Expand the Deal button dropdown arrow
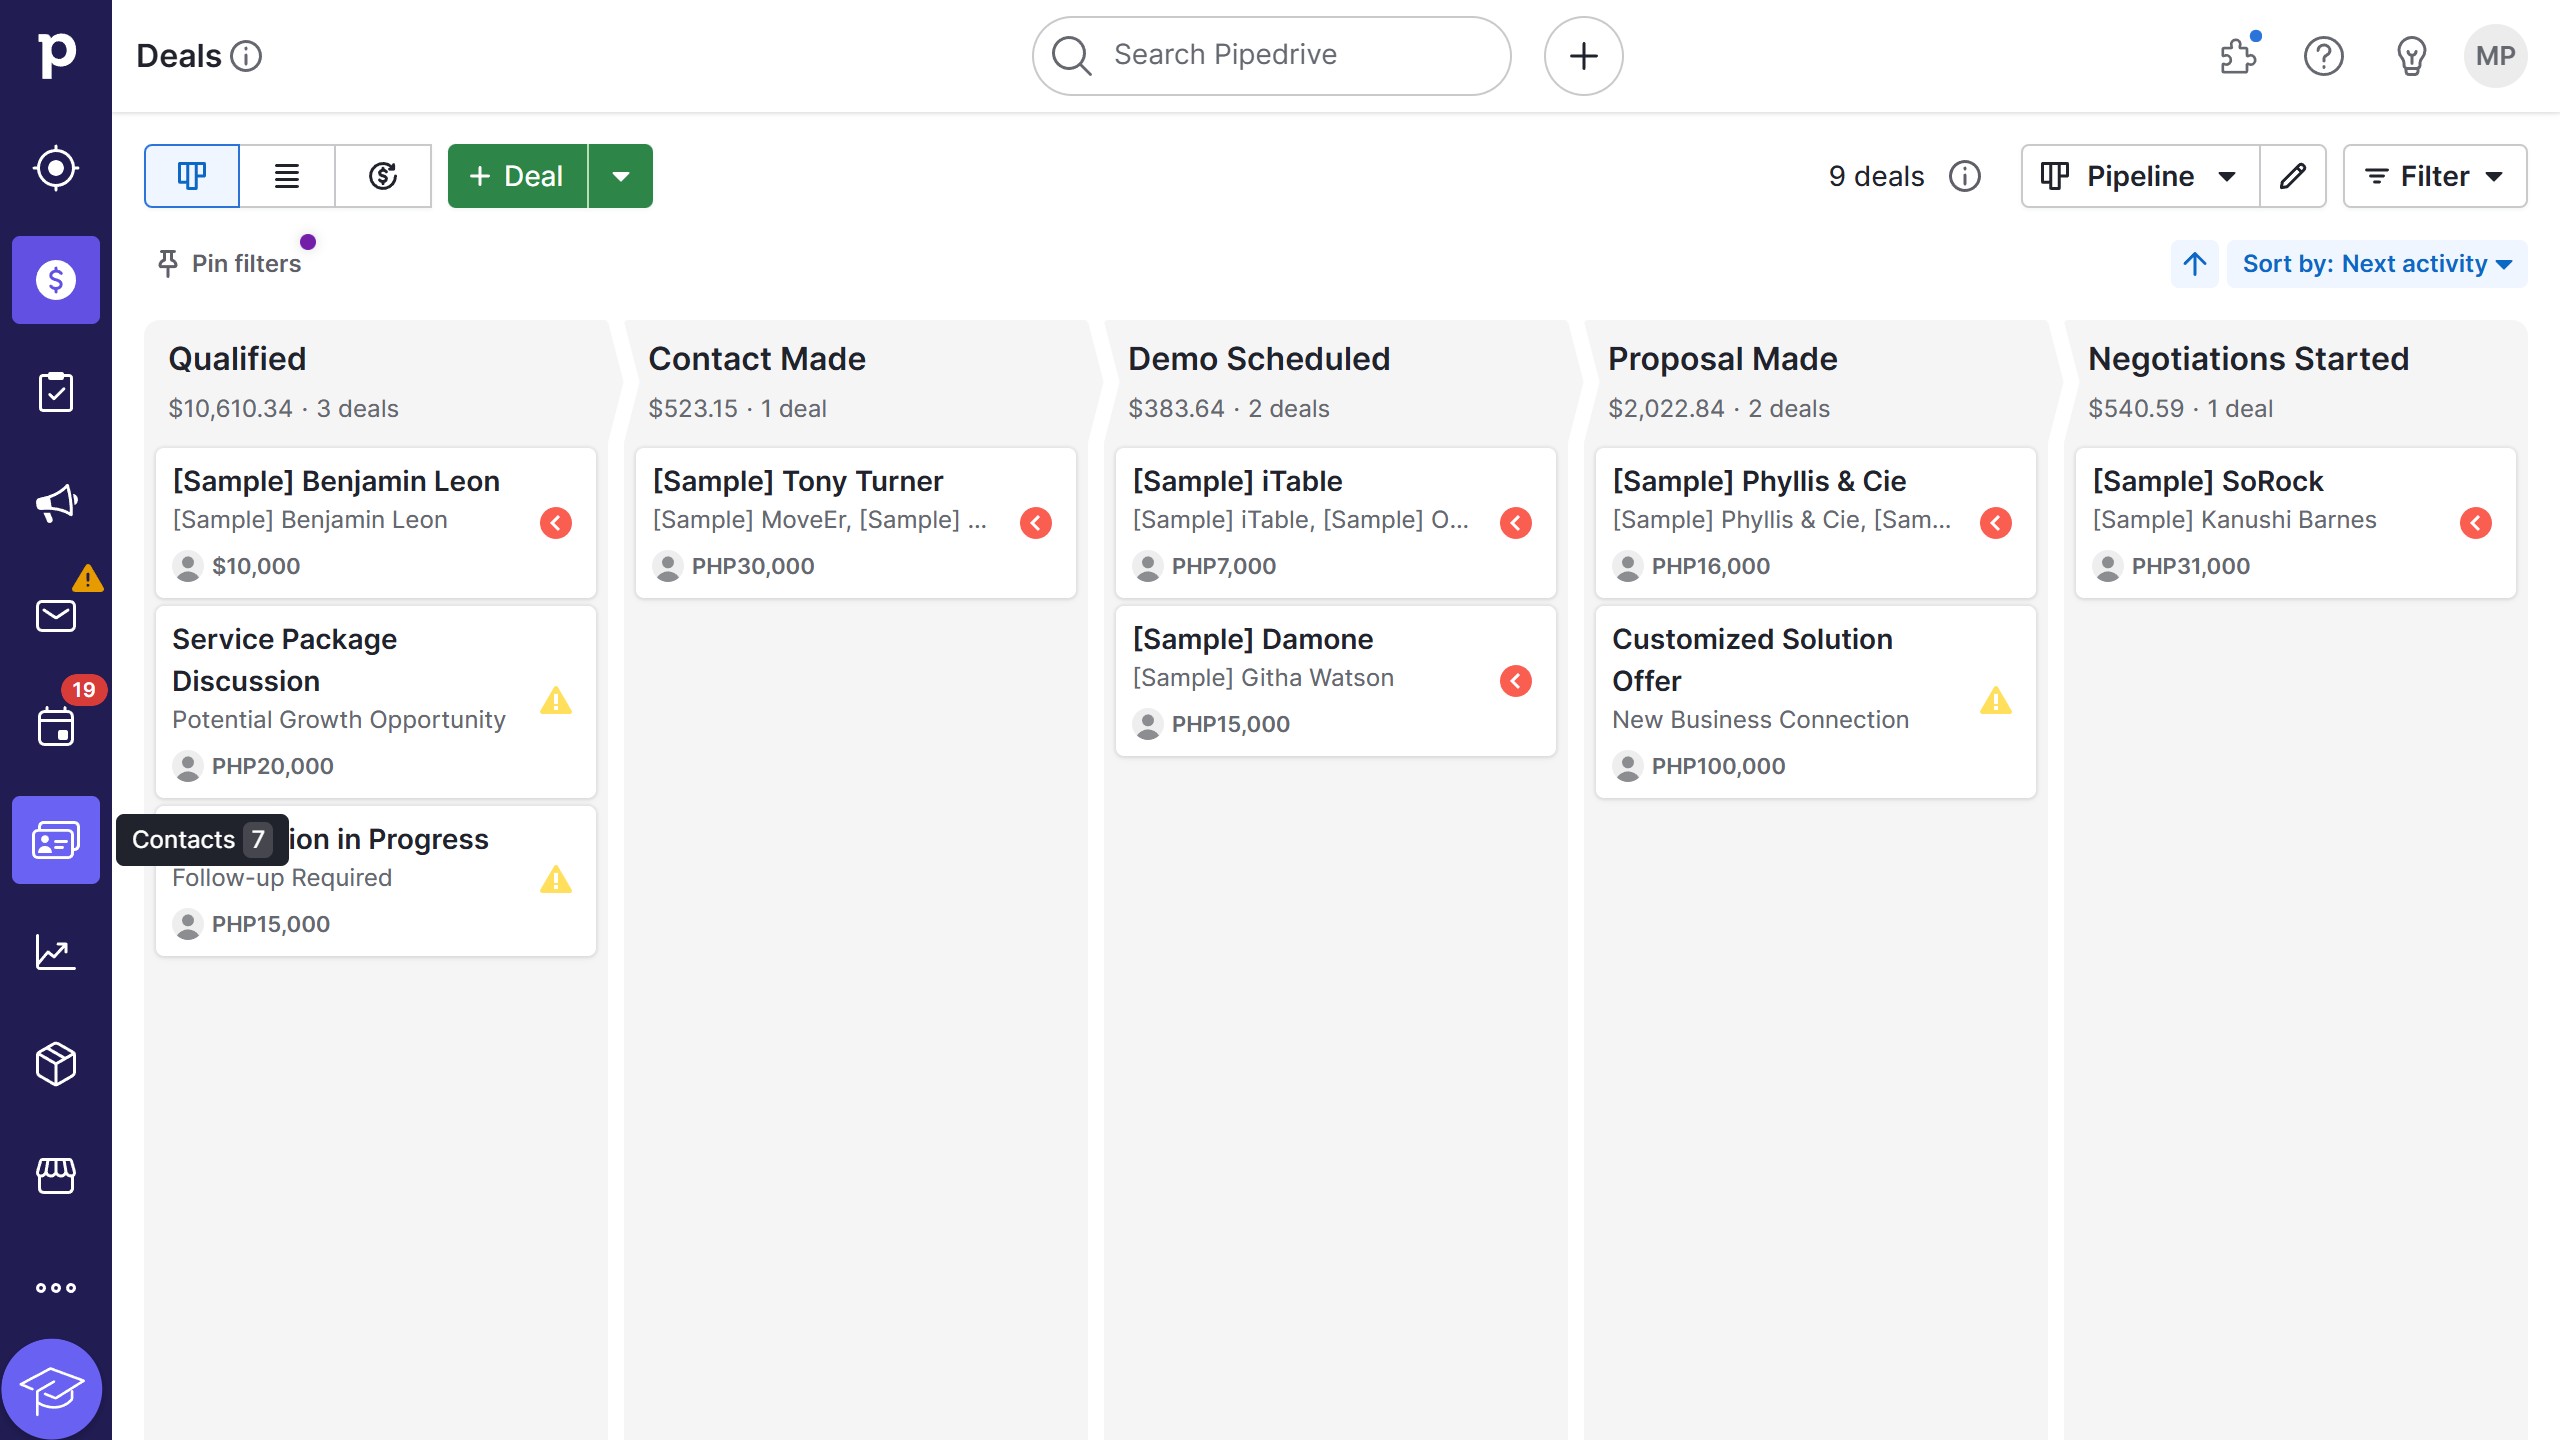This screenshot has width=2560, height=1440. [621, 176]
